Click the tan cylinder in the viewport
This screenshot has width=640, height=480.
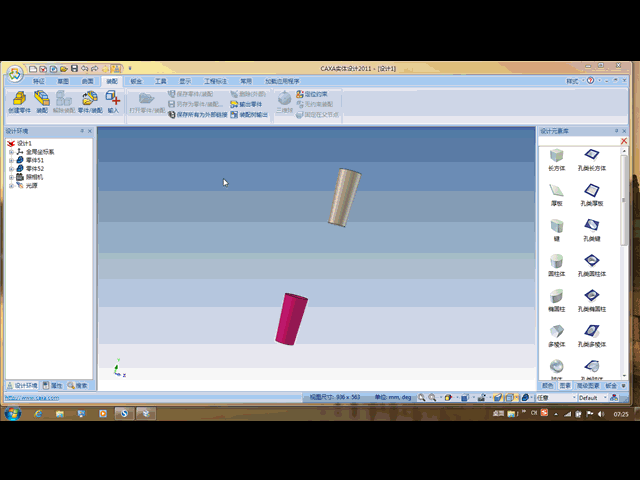coord(345,198)
